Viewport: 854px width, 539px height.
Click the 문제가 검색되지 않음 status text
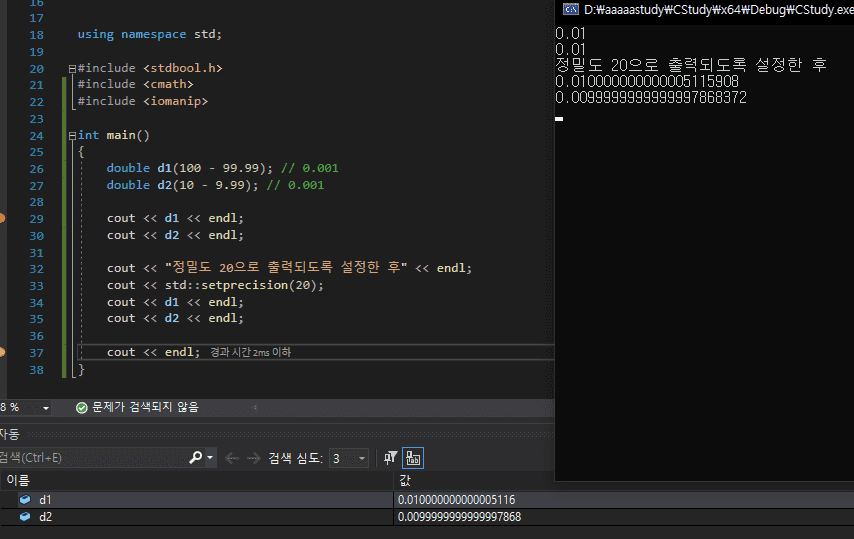pos(145,407)
